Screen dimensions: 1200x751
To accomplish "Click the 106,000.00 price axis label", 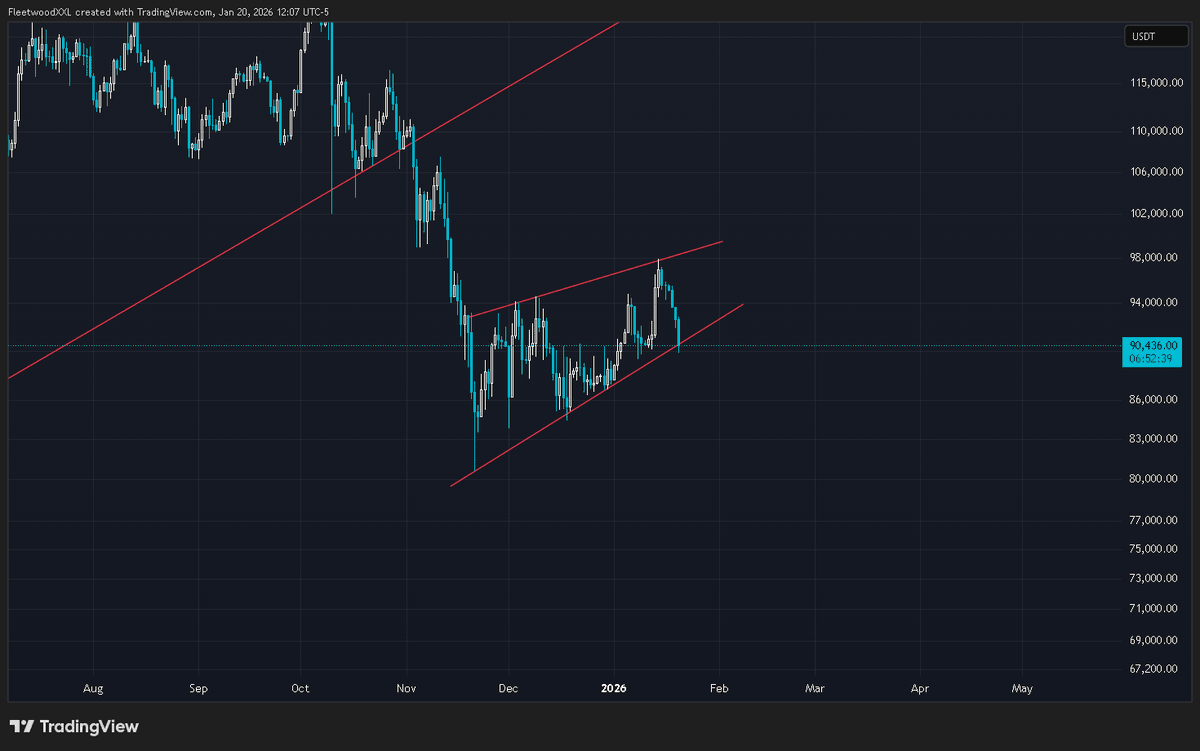I will (1158, 171).
